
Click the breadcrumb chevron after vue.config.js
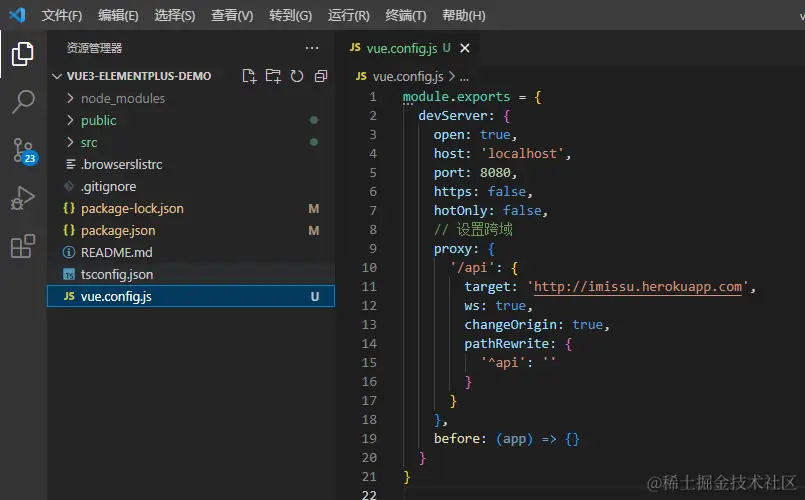452,76
